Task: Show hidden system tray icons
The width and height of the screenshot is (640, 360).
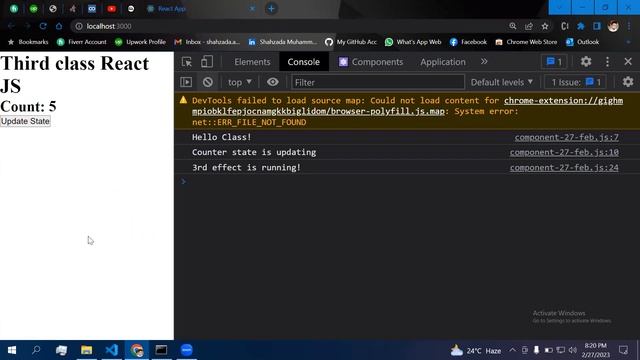Action: (x=512, y=350)
